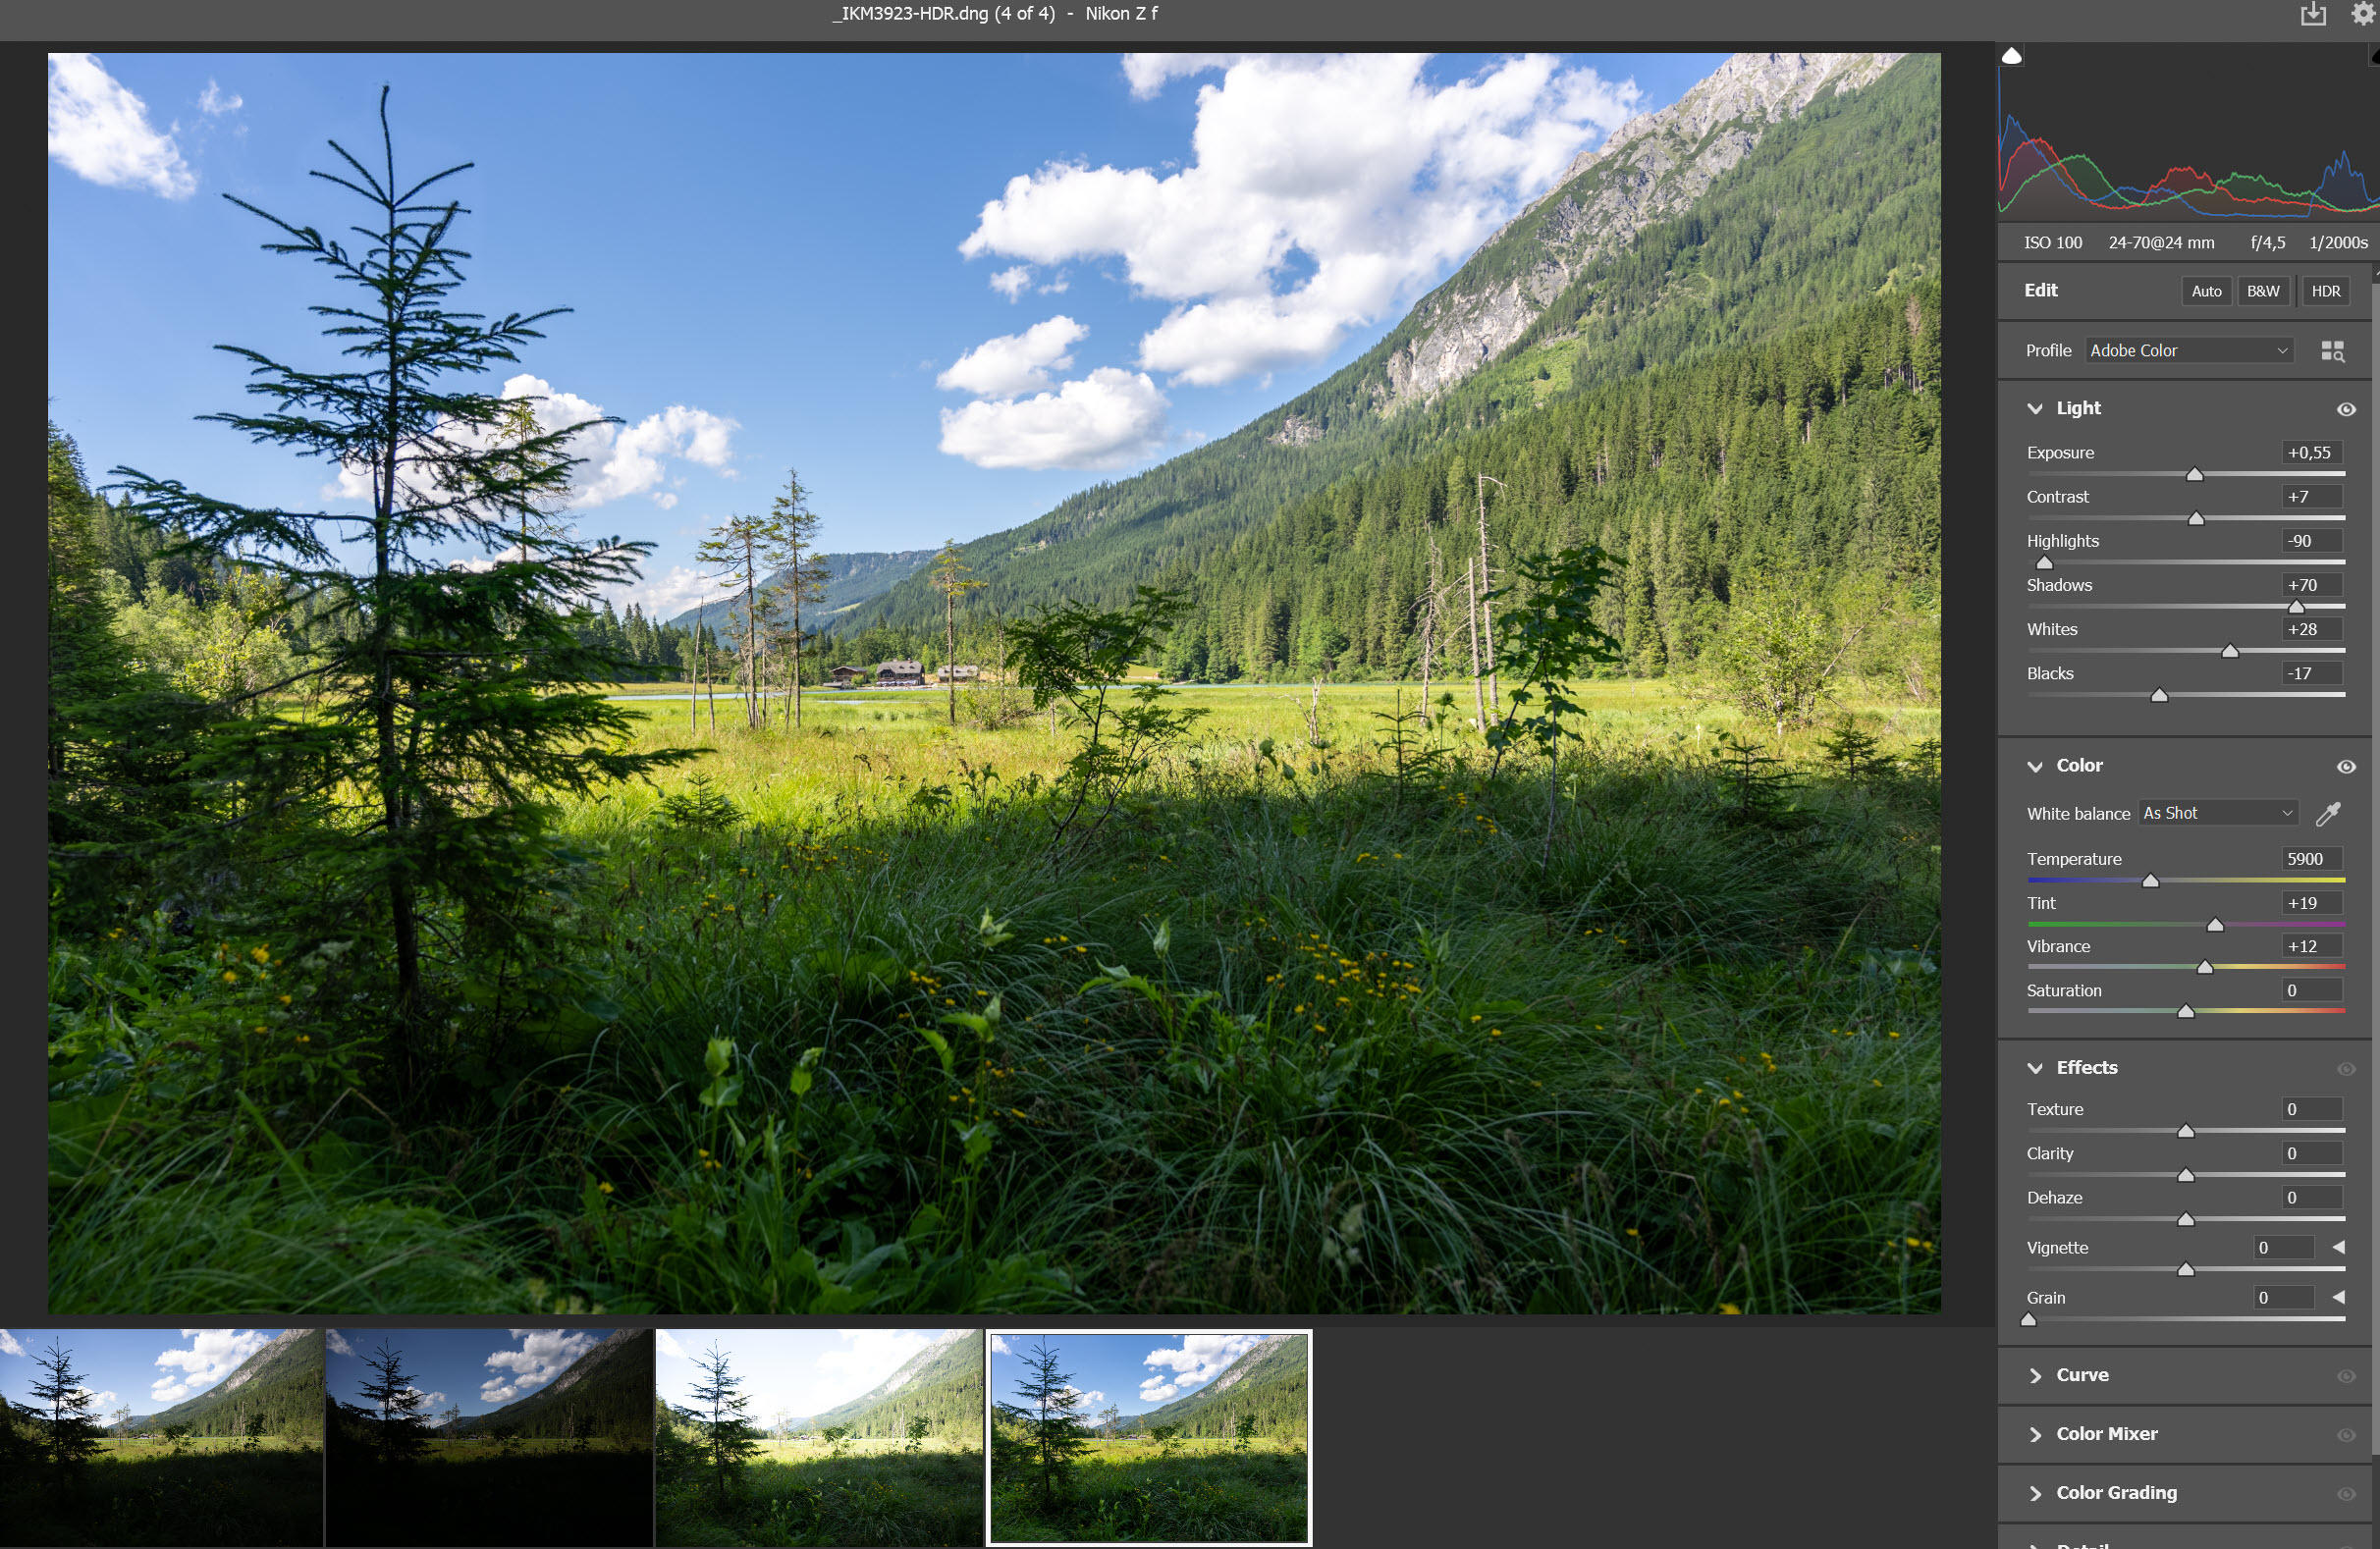Select the dark second filmstrip thumbnail
The width and height of the screenshot is (2380, 1549).
489,1439
